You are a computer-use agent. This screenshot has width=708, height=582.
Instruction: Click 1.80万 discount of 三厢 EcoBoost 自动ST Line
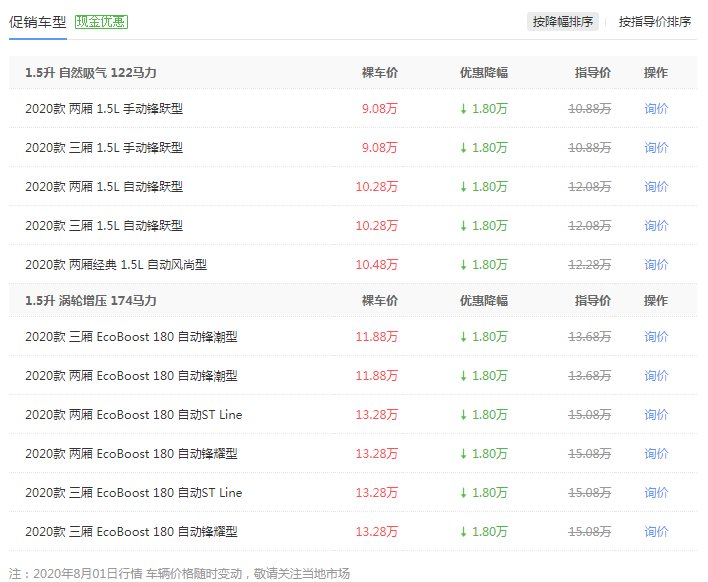(484, 493)
